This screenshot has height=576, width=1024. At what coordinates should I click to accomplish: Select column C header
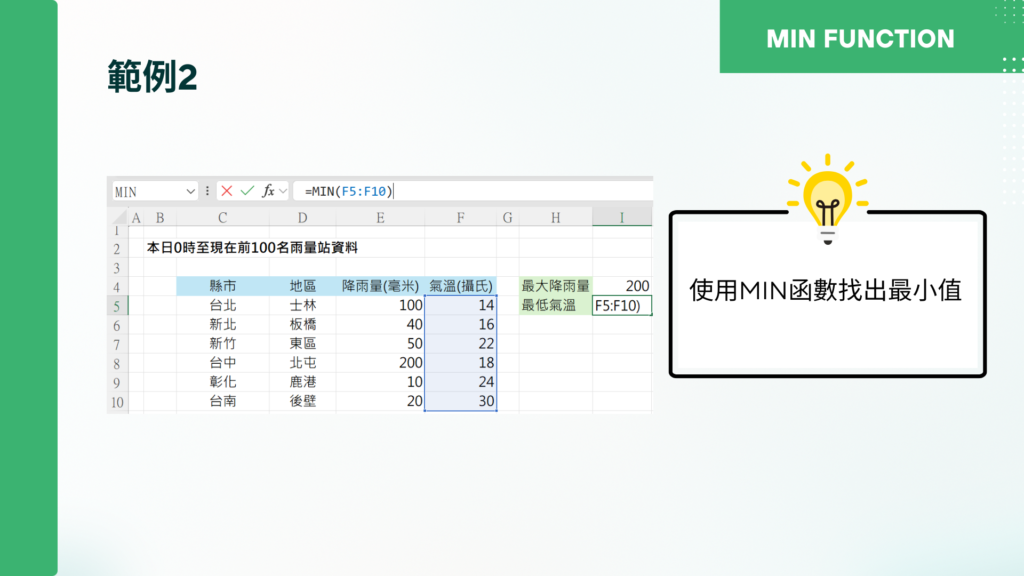223,217
